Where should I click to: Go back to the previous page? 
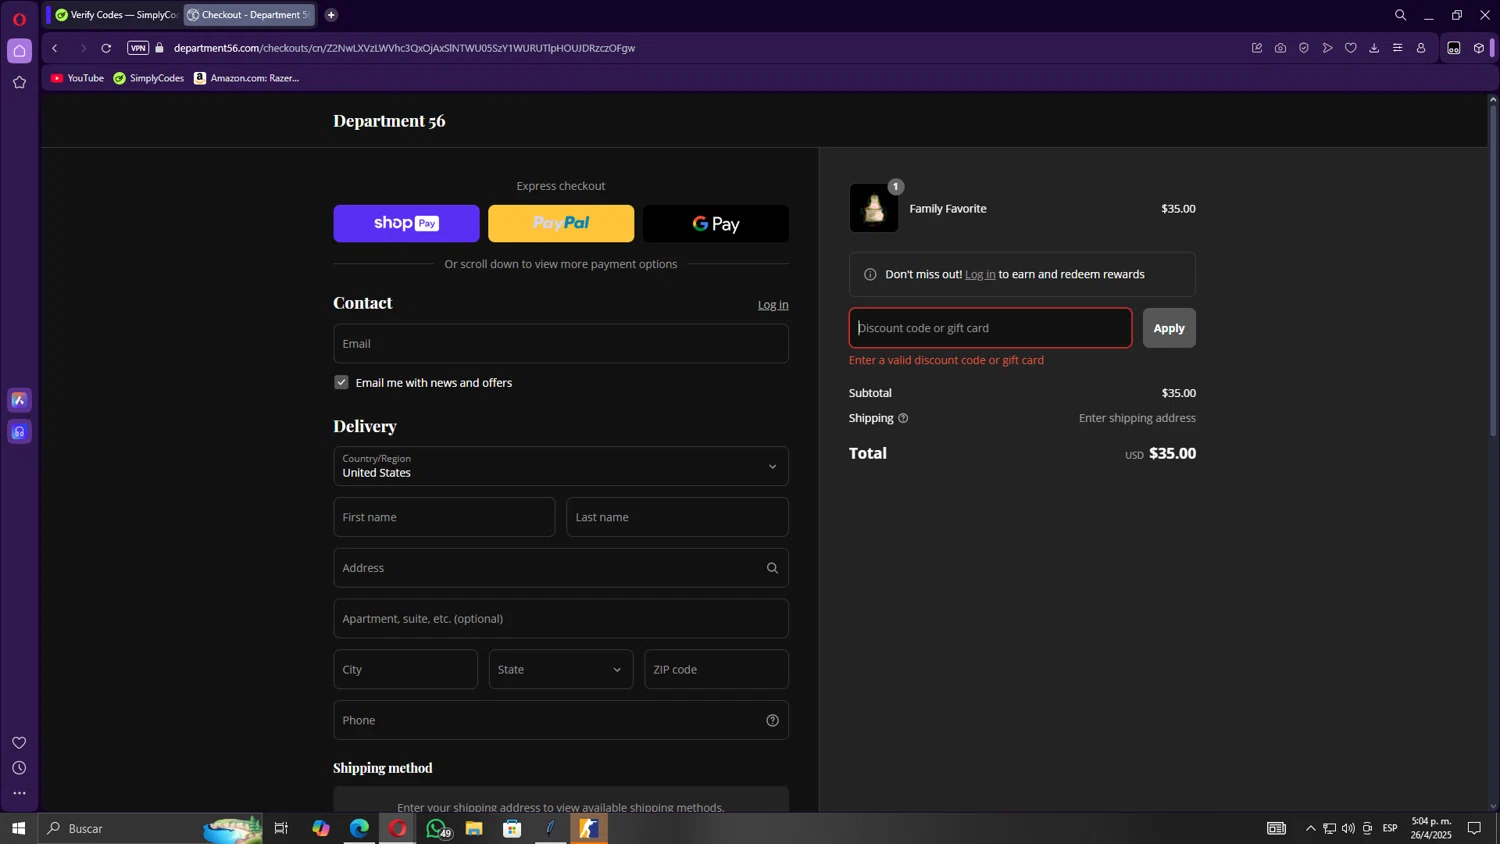tap(55, 48)
